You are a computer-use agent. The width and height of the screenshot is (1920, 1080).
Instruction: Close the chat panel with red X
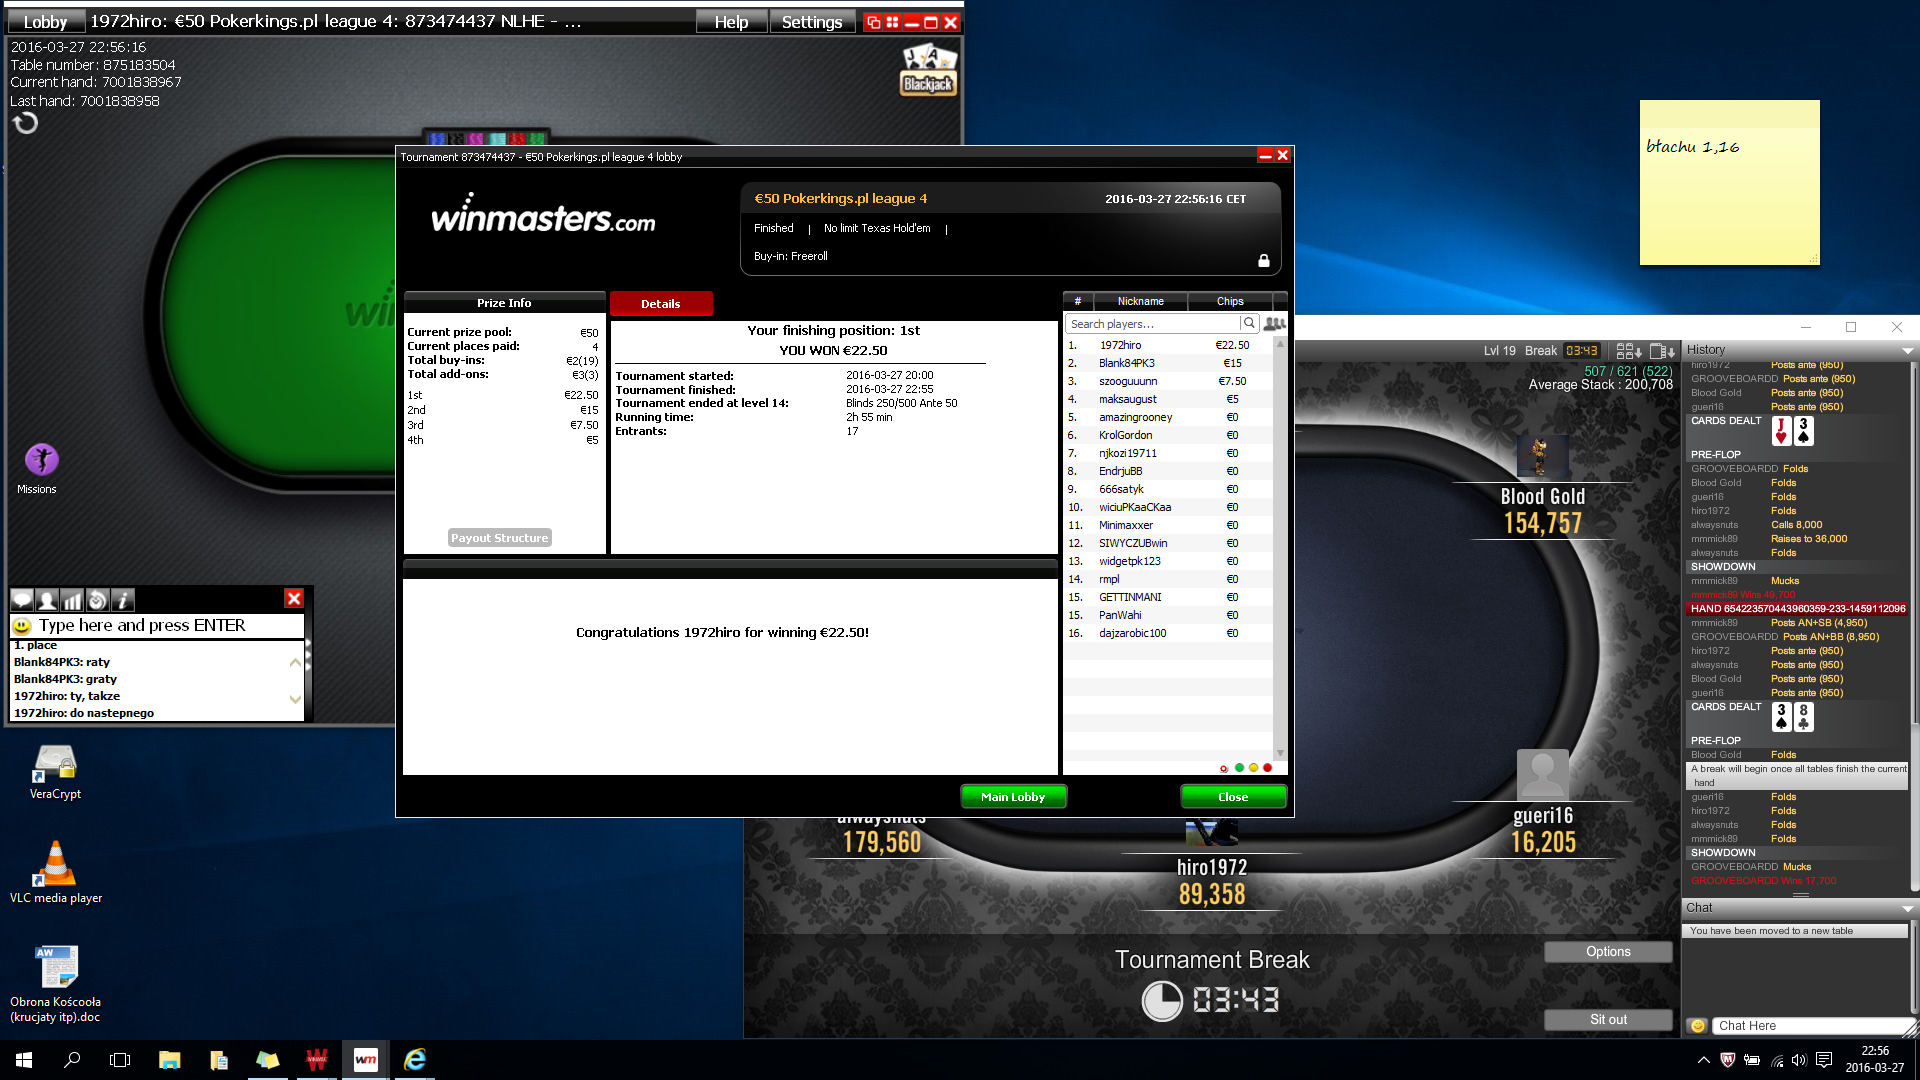(294, 598)
